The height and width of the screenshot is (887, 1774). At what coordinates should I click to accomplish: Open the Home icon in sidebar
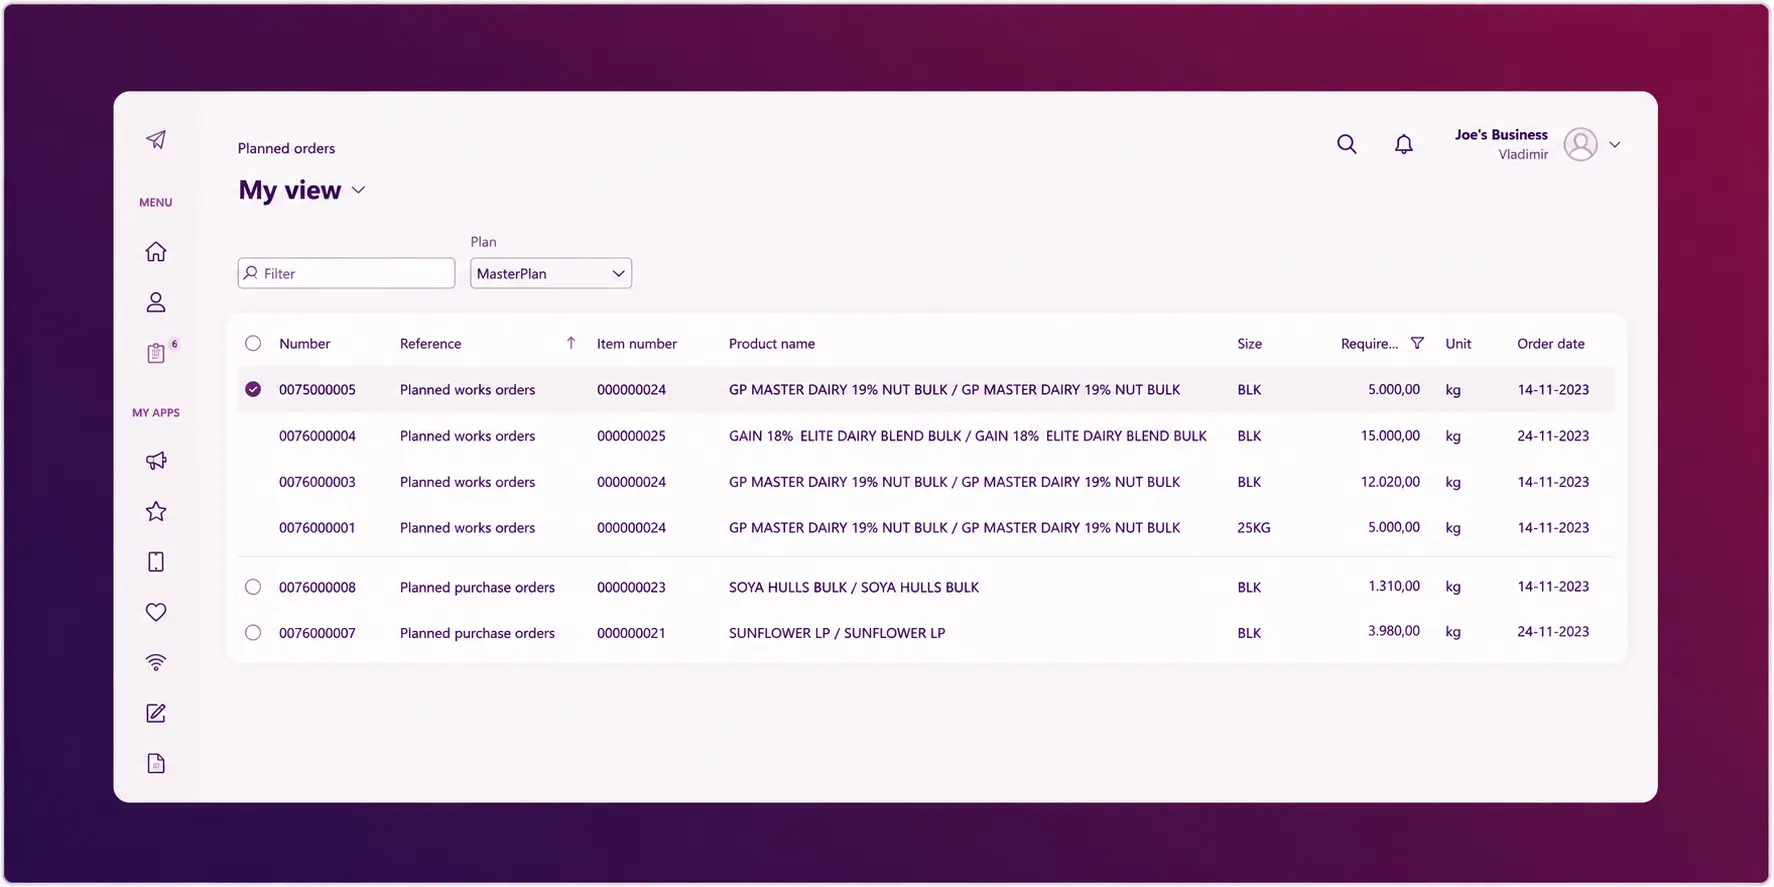(x=156, y=251)
